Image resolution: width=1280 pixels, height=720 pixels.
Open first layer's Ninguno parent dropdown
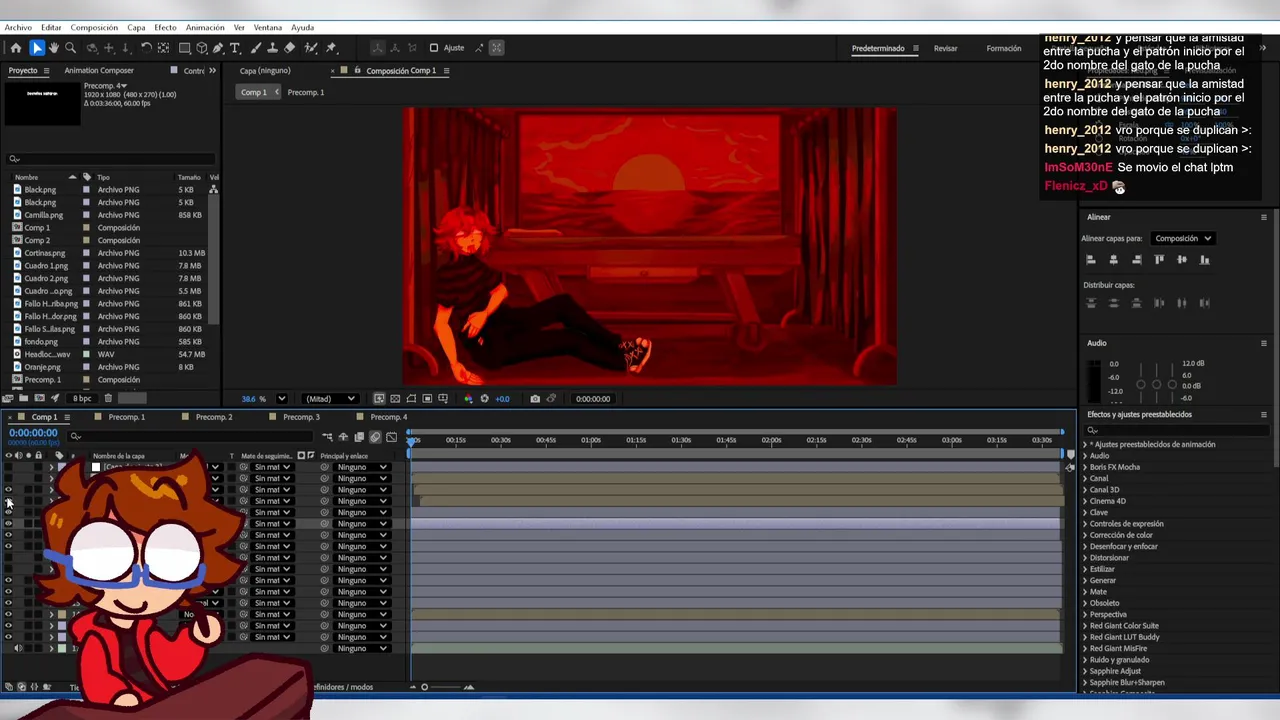(x=361, y=467)
